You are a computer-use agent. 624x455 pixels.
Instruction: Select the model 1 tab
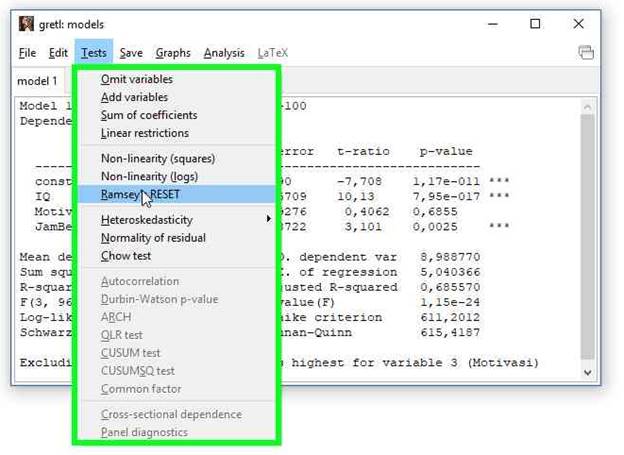coord(38,81)
